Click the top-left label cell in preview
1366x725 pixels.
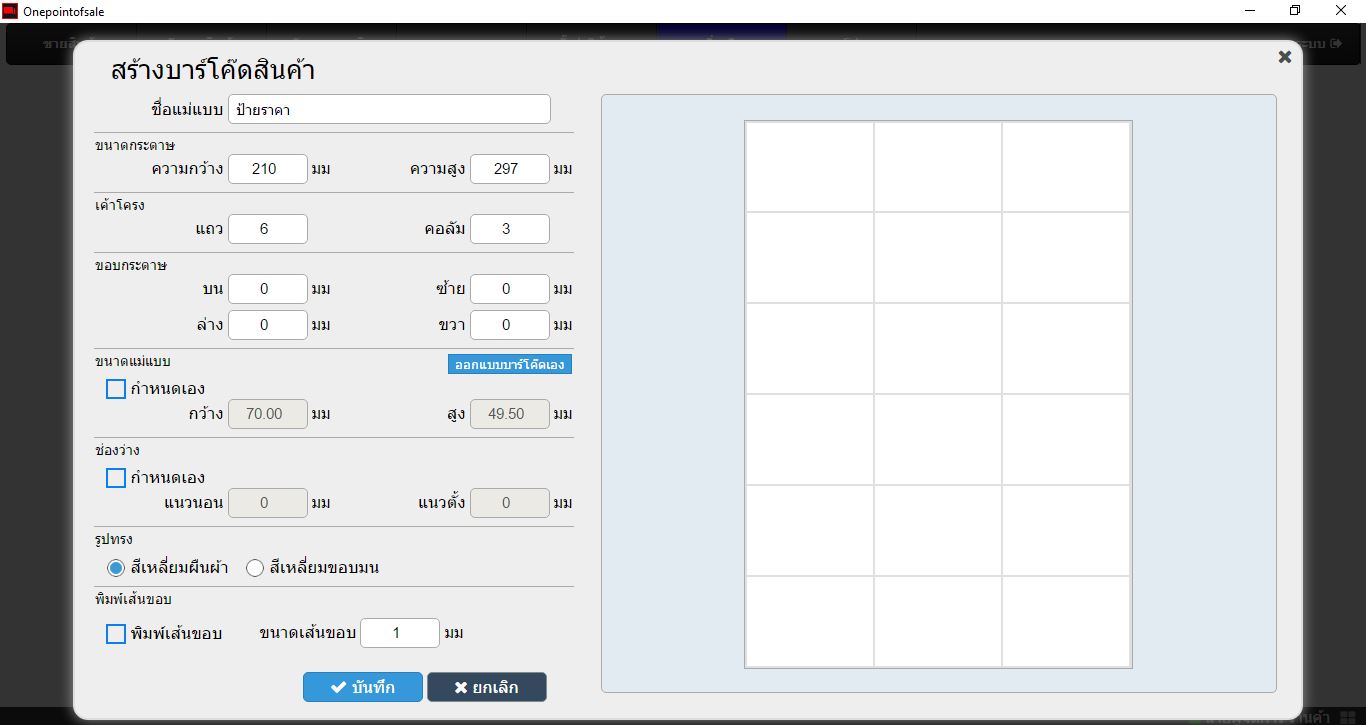coord(809,167)
